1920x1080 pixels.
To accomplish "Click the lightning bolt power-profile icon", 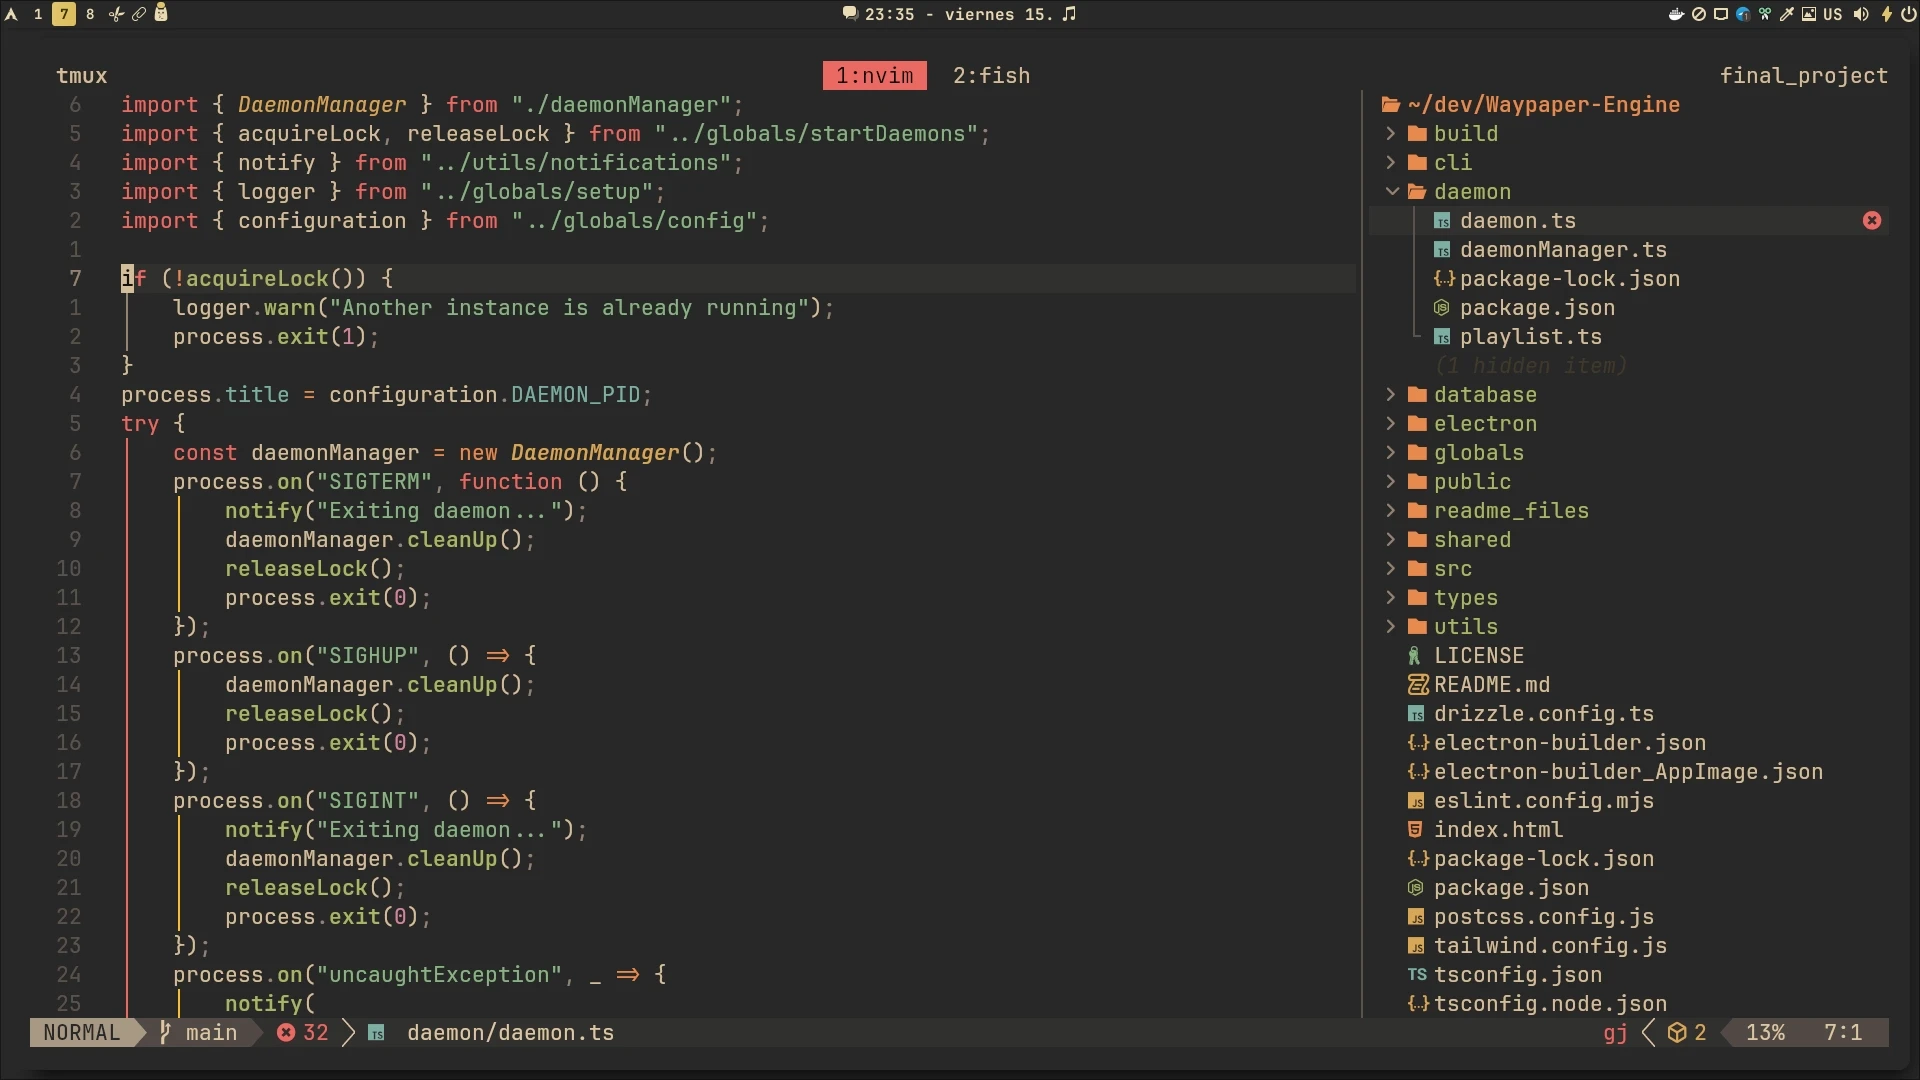I will [1887, 14].
